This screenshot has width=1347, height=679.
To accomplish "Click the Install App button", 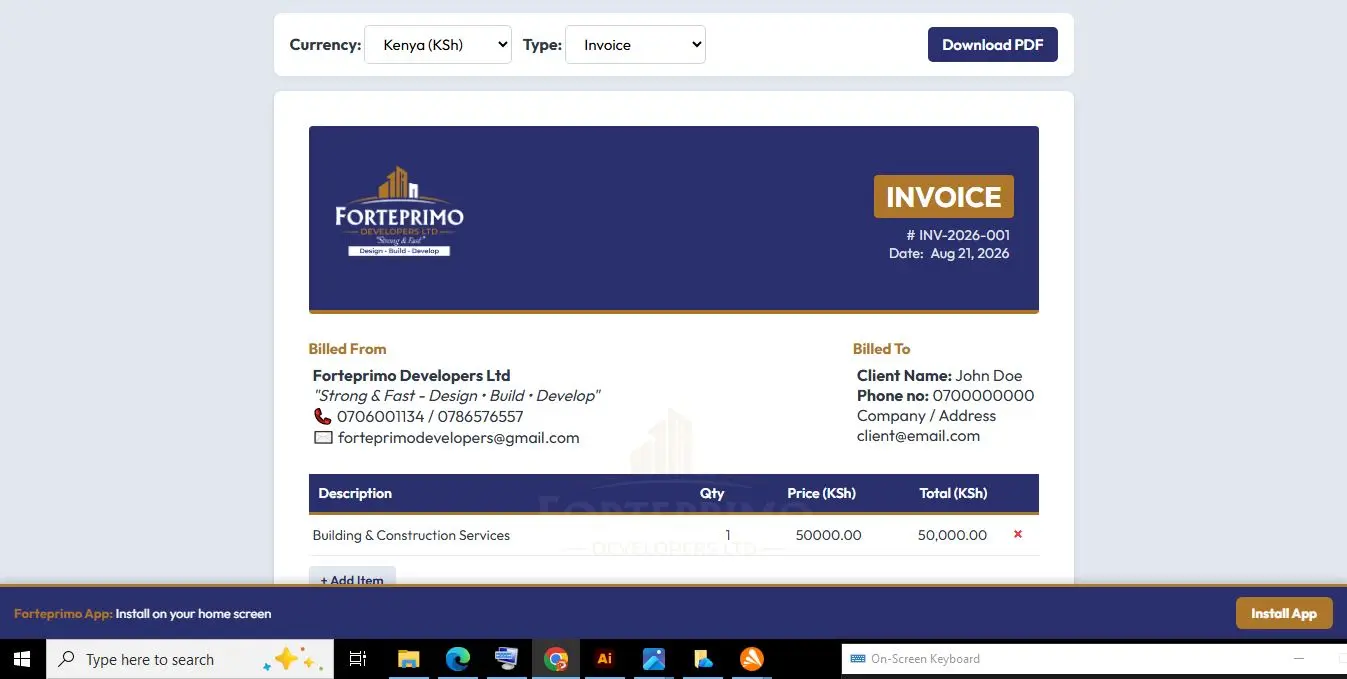I will coord(1284,613).
